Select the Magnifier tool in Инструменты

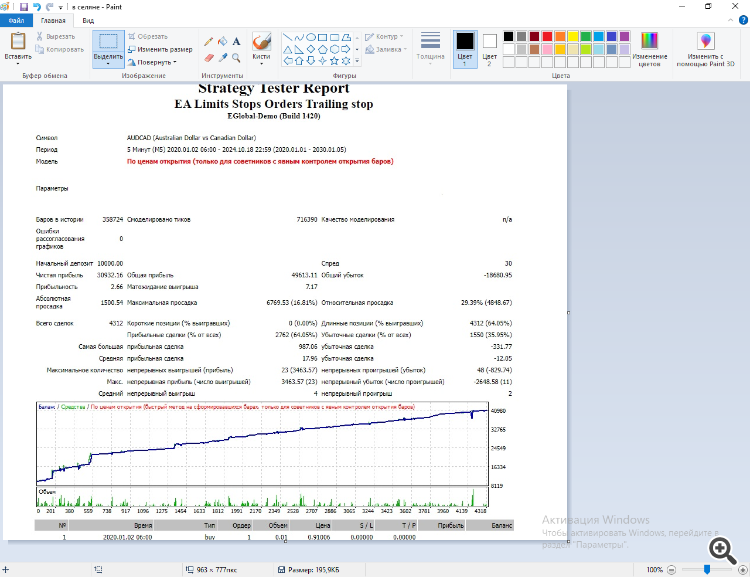point(236,57)
